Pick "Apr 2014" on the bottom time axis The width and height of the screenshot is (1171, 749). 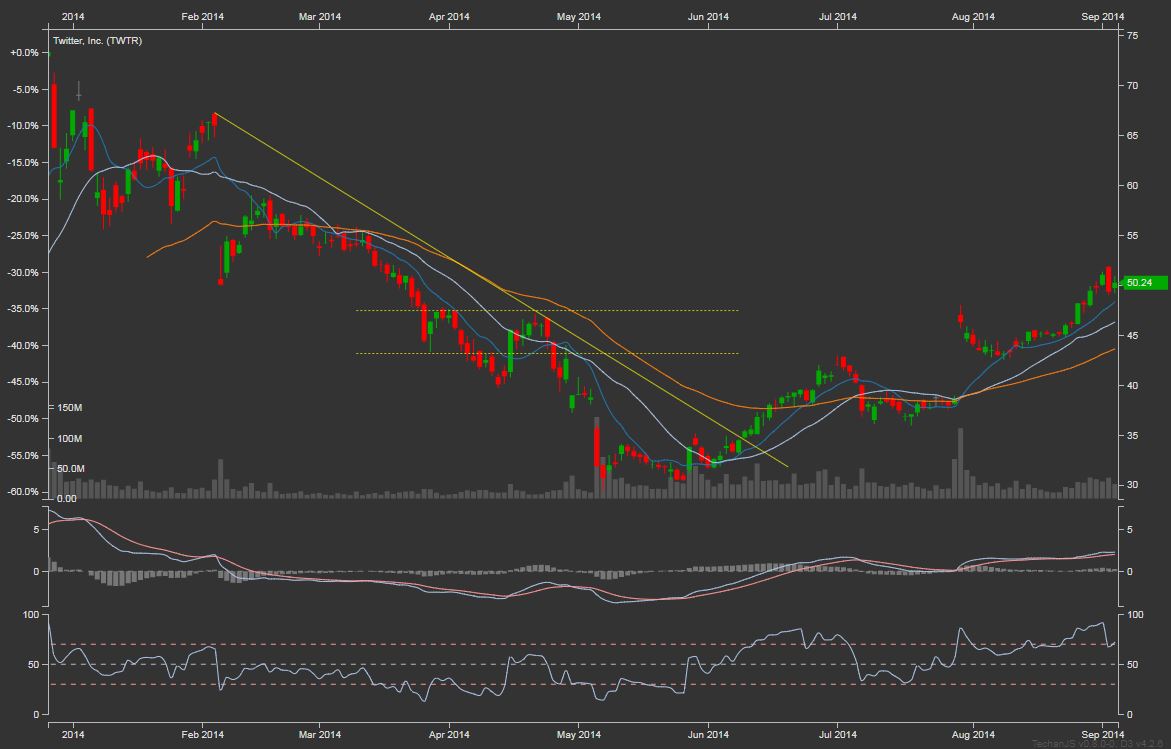(x=448, y=735)
